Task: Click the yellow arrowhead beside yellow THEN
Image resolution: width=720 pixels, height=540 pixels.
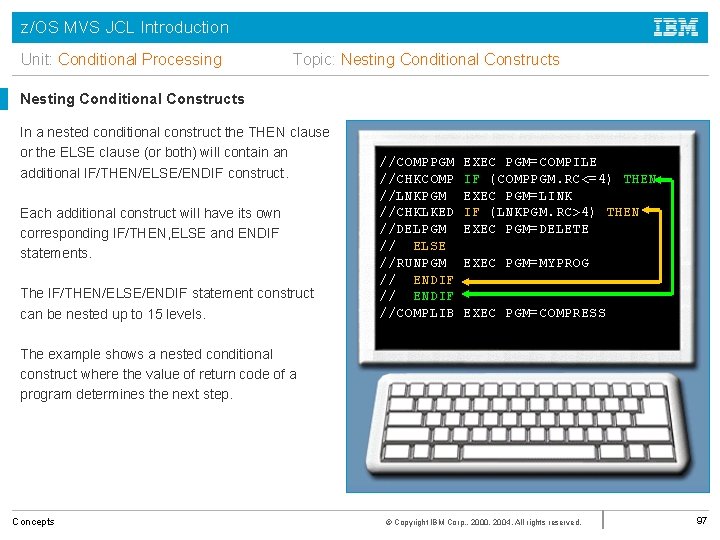Action: 646,210
